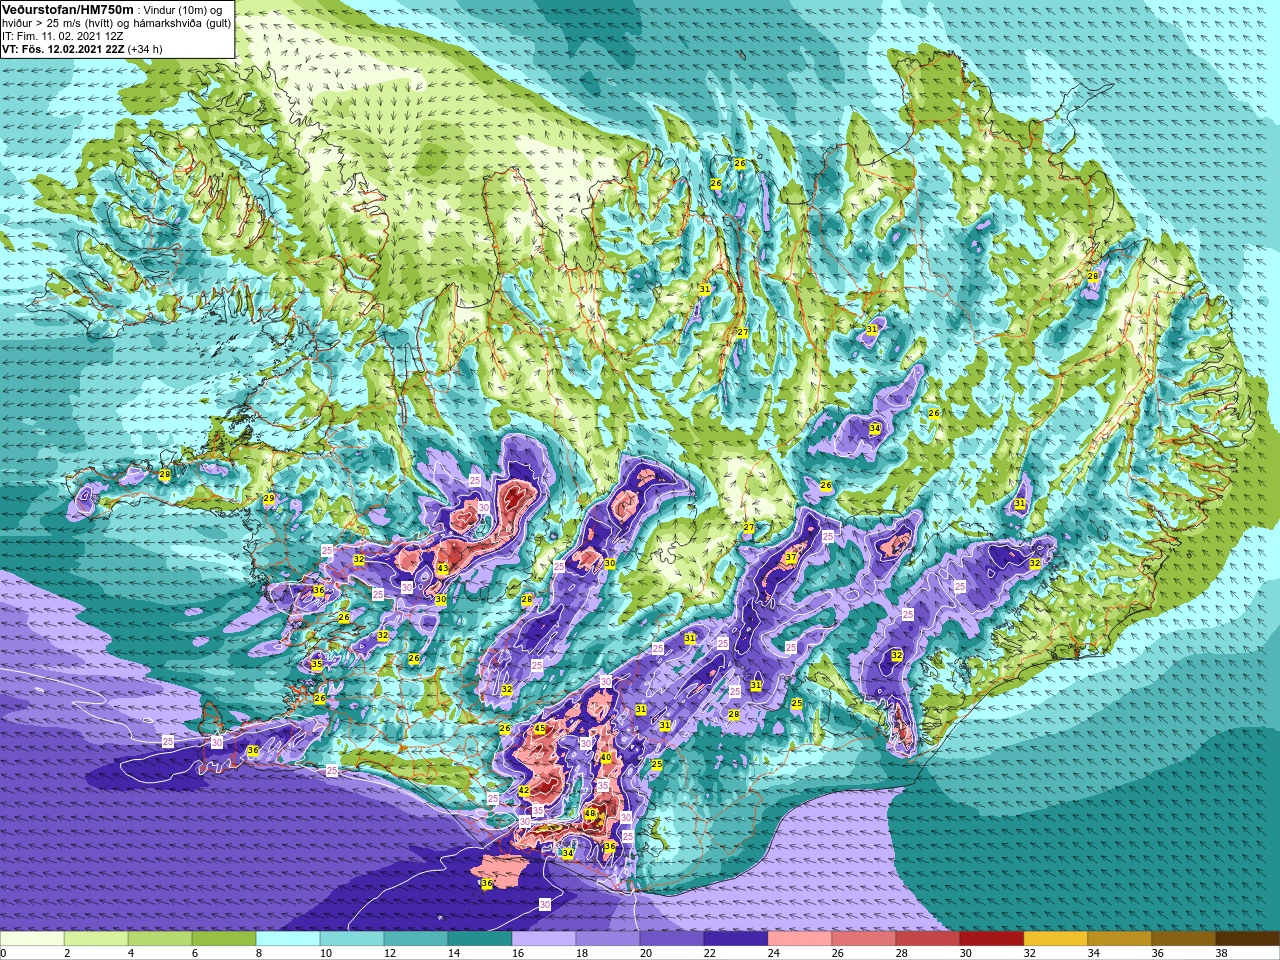Click the legend tick number 8
This screenshot has height=960, width=1280.
259,953
